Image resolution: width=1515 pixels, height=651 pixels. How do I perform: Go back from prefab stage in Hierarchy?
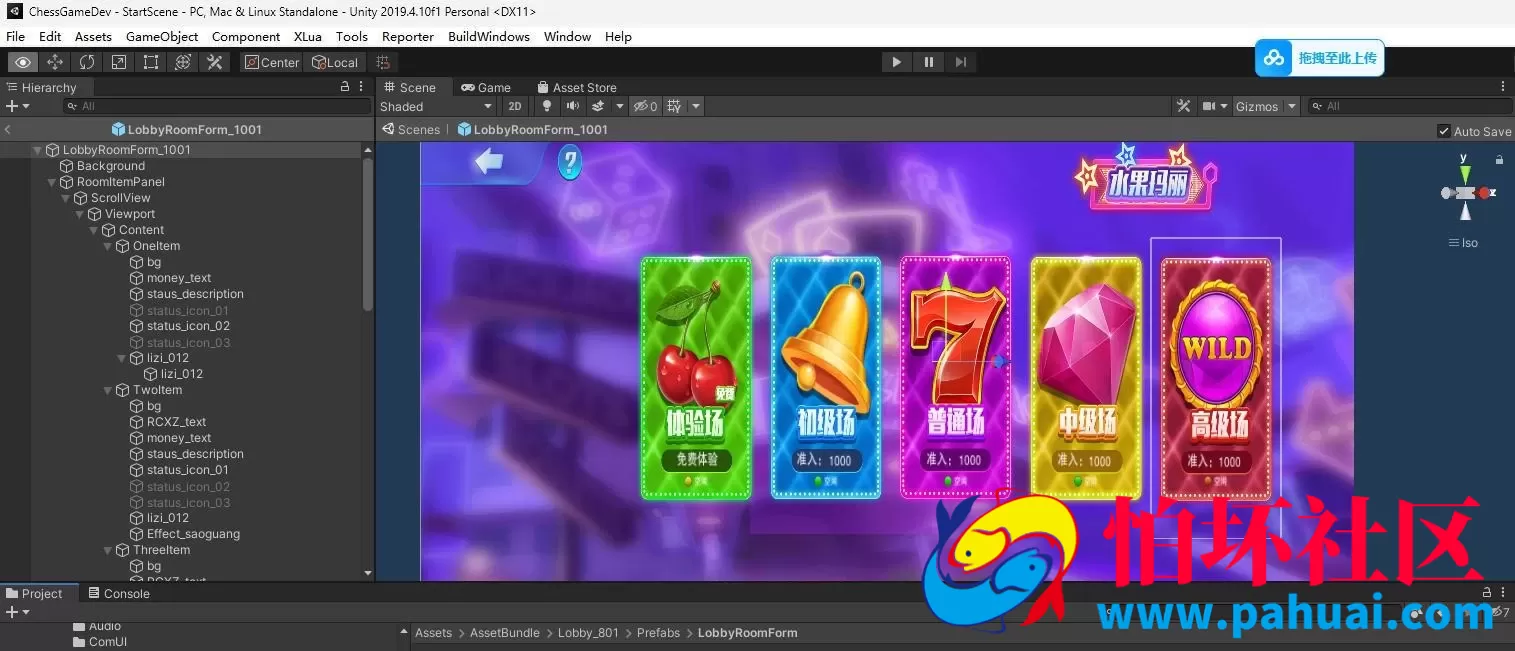[x=8, y=129]
